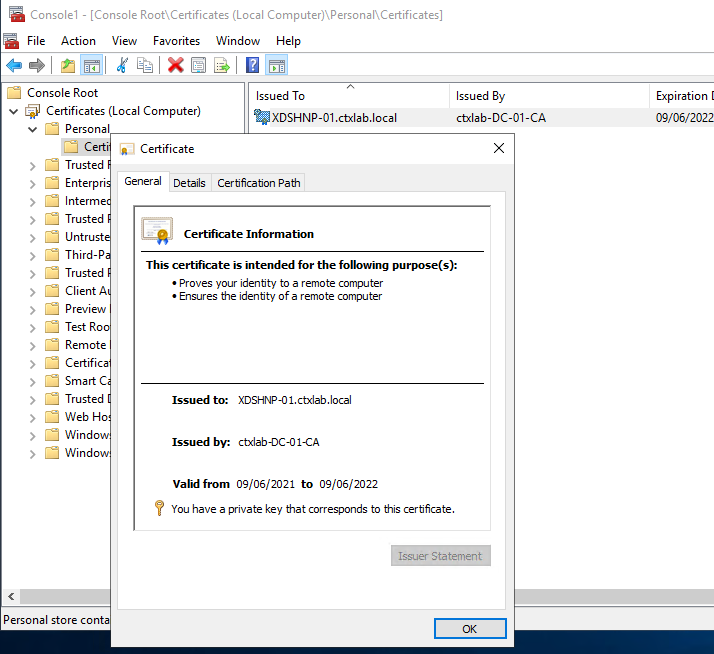
Task: Collapse the Personal folder in the tree
Action: coord(33,129)
